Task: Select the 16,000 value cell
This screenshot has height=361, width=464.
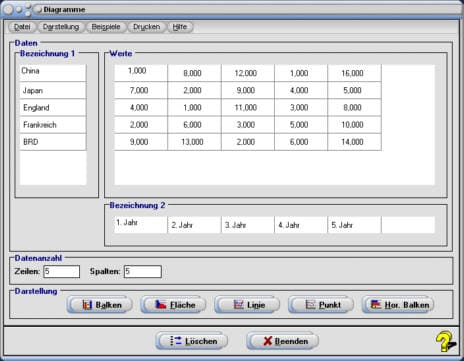Action: click(354, 73)
